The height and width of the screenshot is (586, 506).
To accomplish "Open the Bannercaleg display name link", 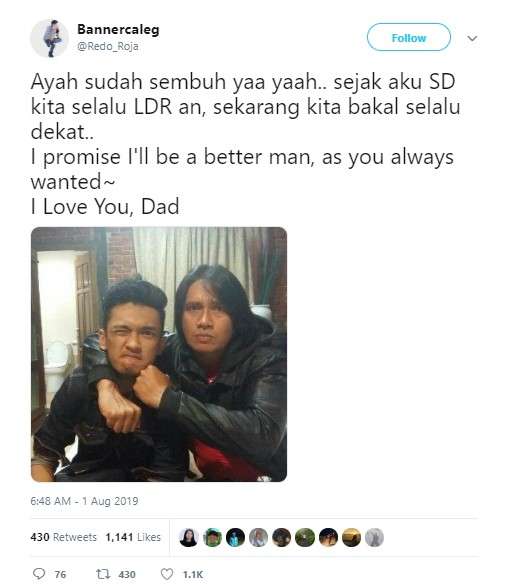I will 118,29.
